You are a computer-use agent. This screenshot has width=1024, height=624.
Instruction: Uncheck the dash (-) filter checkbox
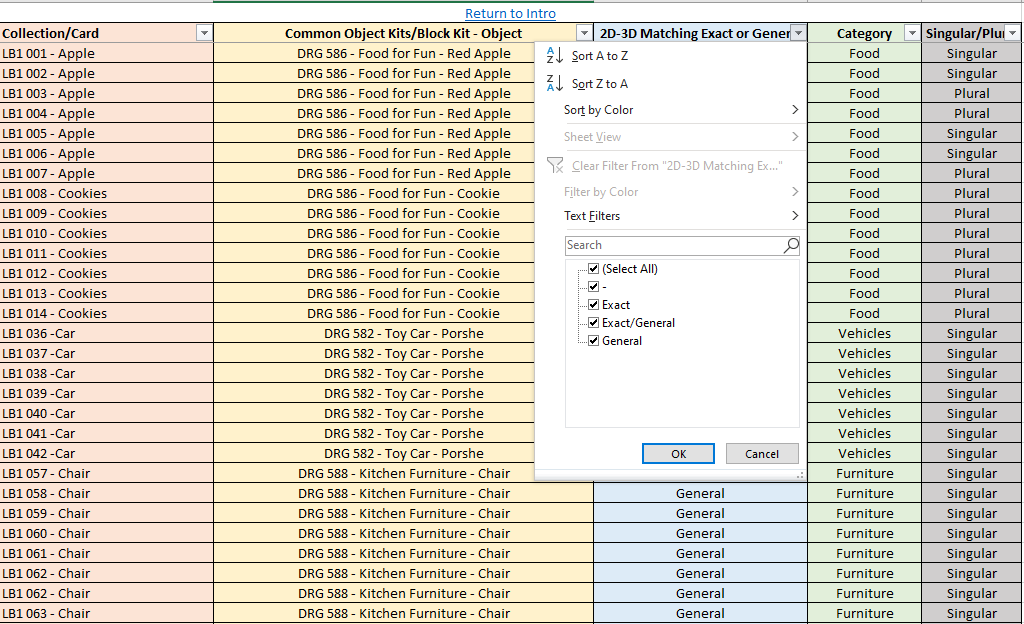594,287
